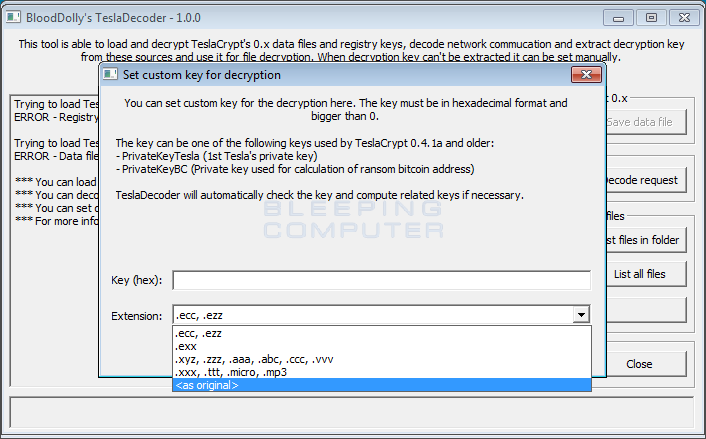706x439 pixels.
Task: Select the .xyz, .zzz, .aaa, .abc option
Action: 381,359
